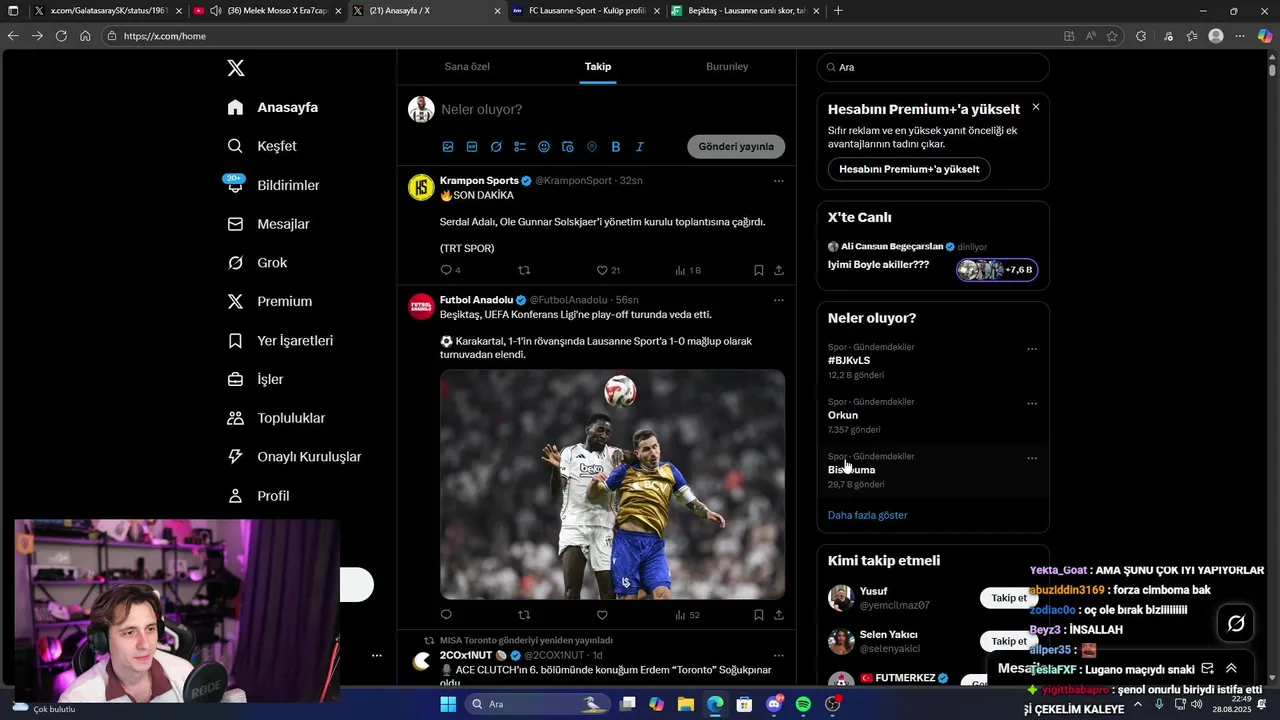Screen dimensions: 1280x720
Task: Open Keşfet (Explore) from the sidebar
Action: pos(262,146)
